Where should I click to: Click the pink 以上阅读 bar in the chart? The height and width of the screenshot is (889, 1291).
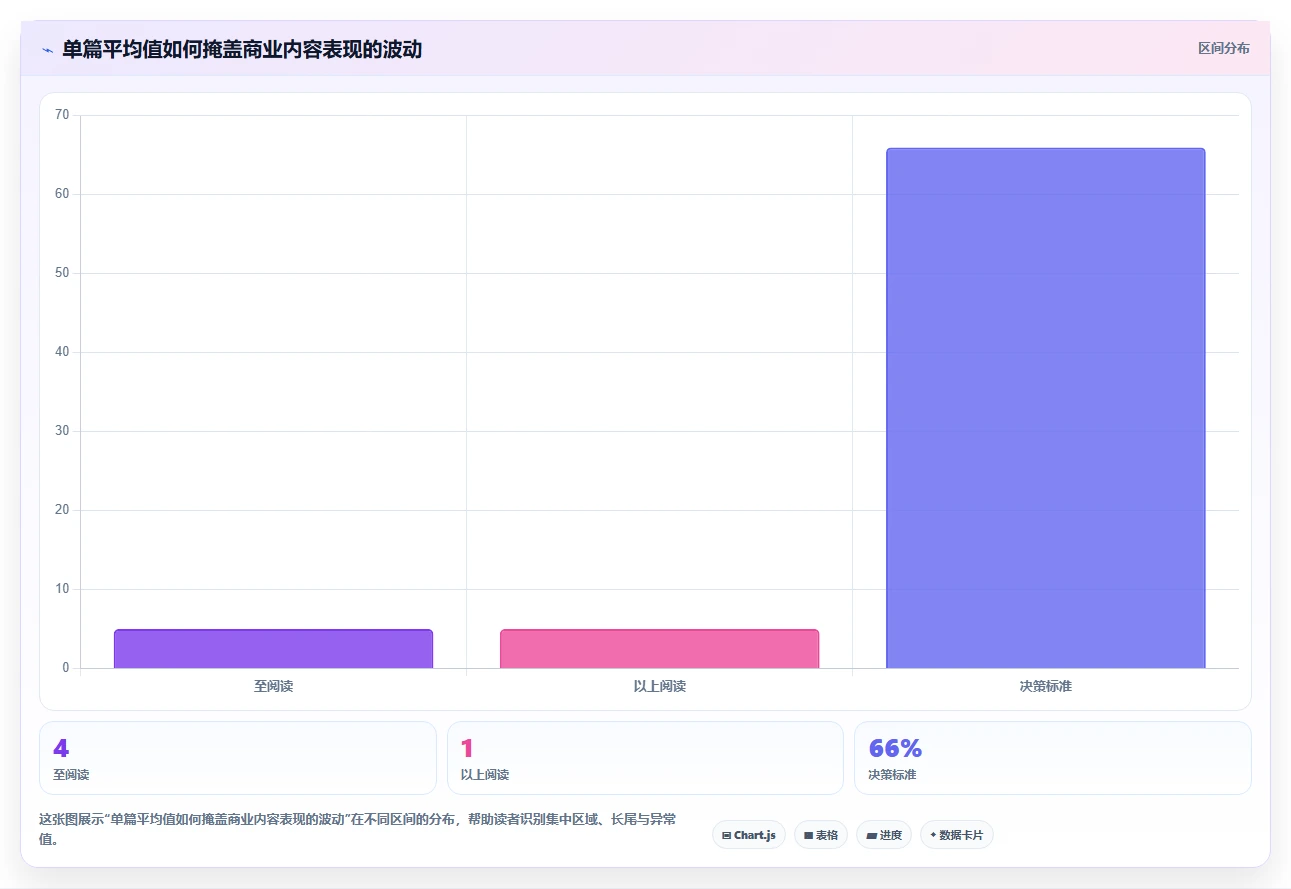tap(659, 649)
